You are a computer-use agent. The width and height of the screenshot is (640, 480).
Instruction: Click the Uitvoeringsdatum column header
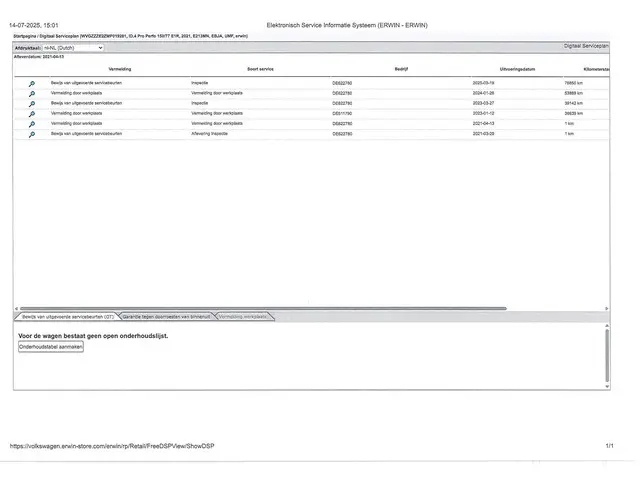pos(518,69)
